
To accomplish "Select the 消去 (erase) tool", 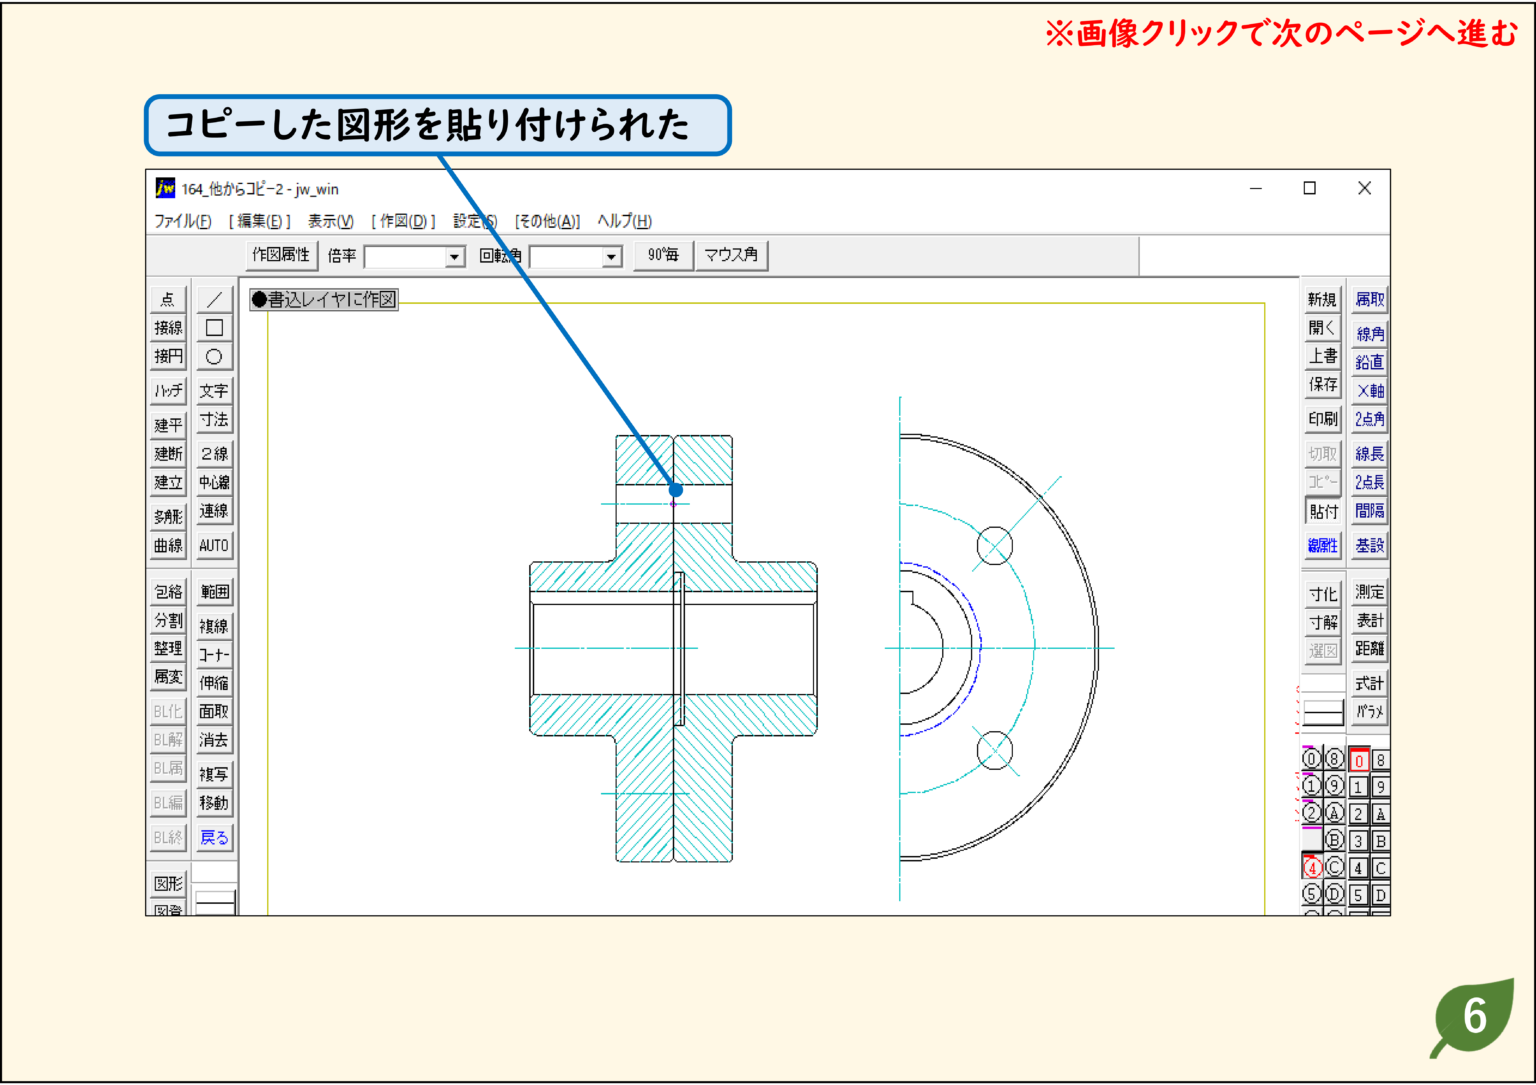I will click(214, 740).
